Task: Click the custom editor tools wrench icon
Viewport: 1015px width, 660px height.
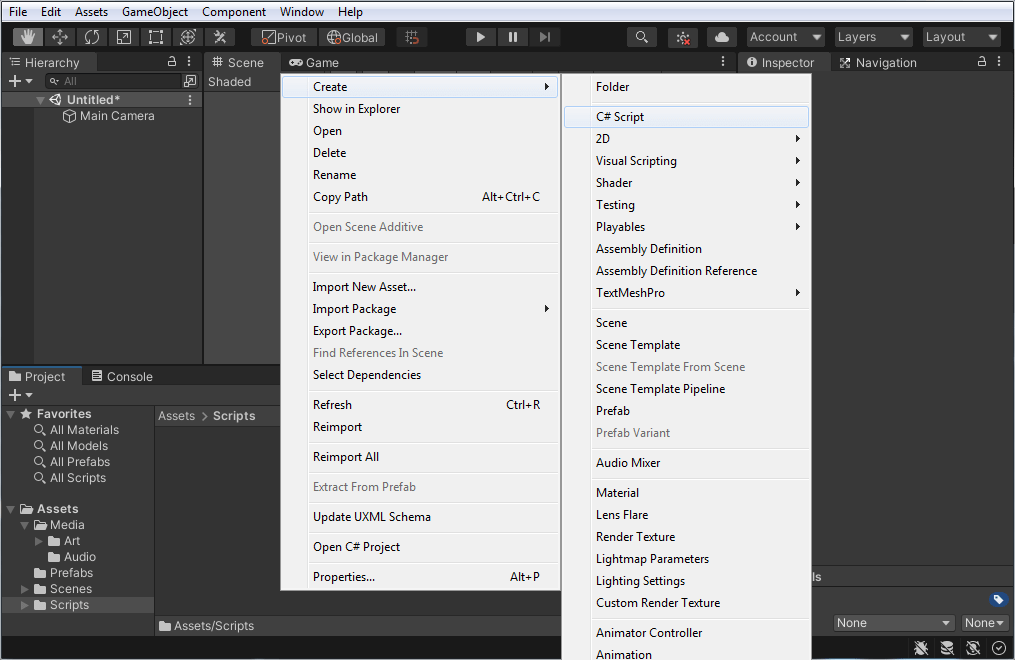Action: point(220,36)
